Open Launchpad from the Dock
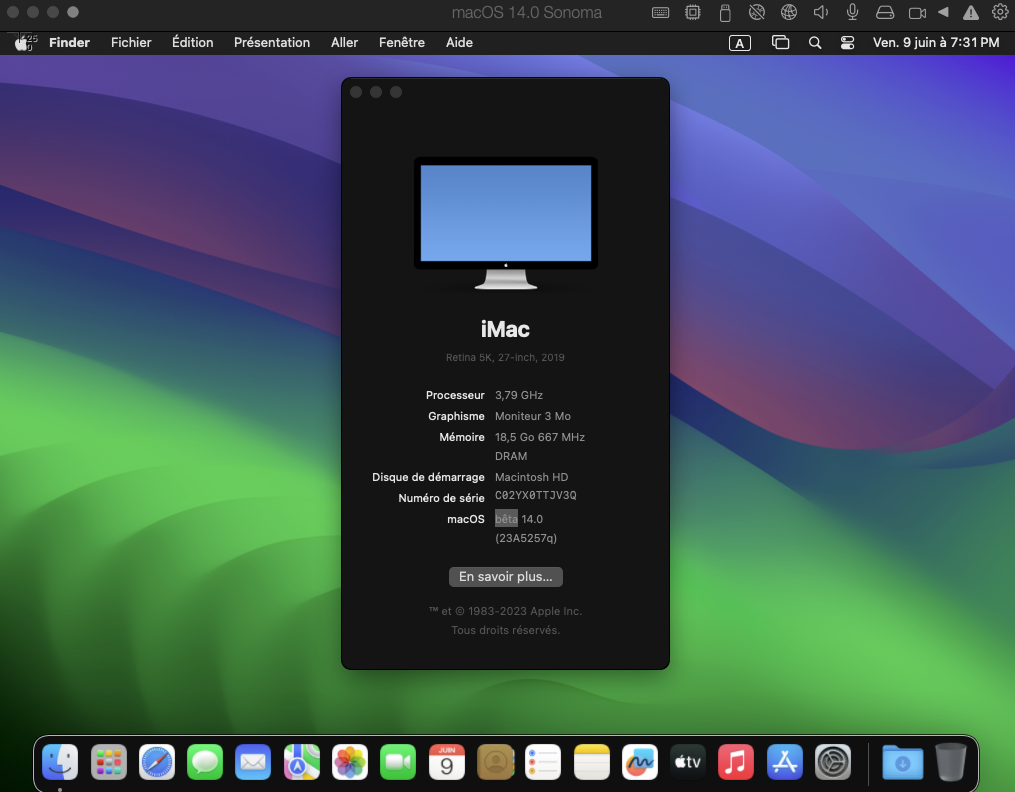 click(109, 762)
